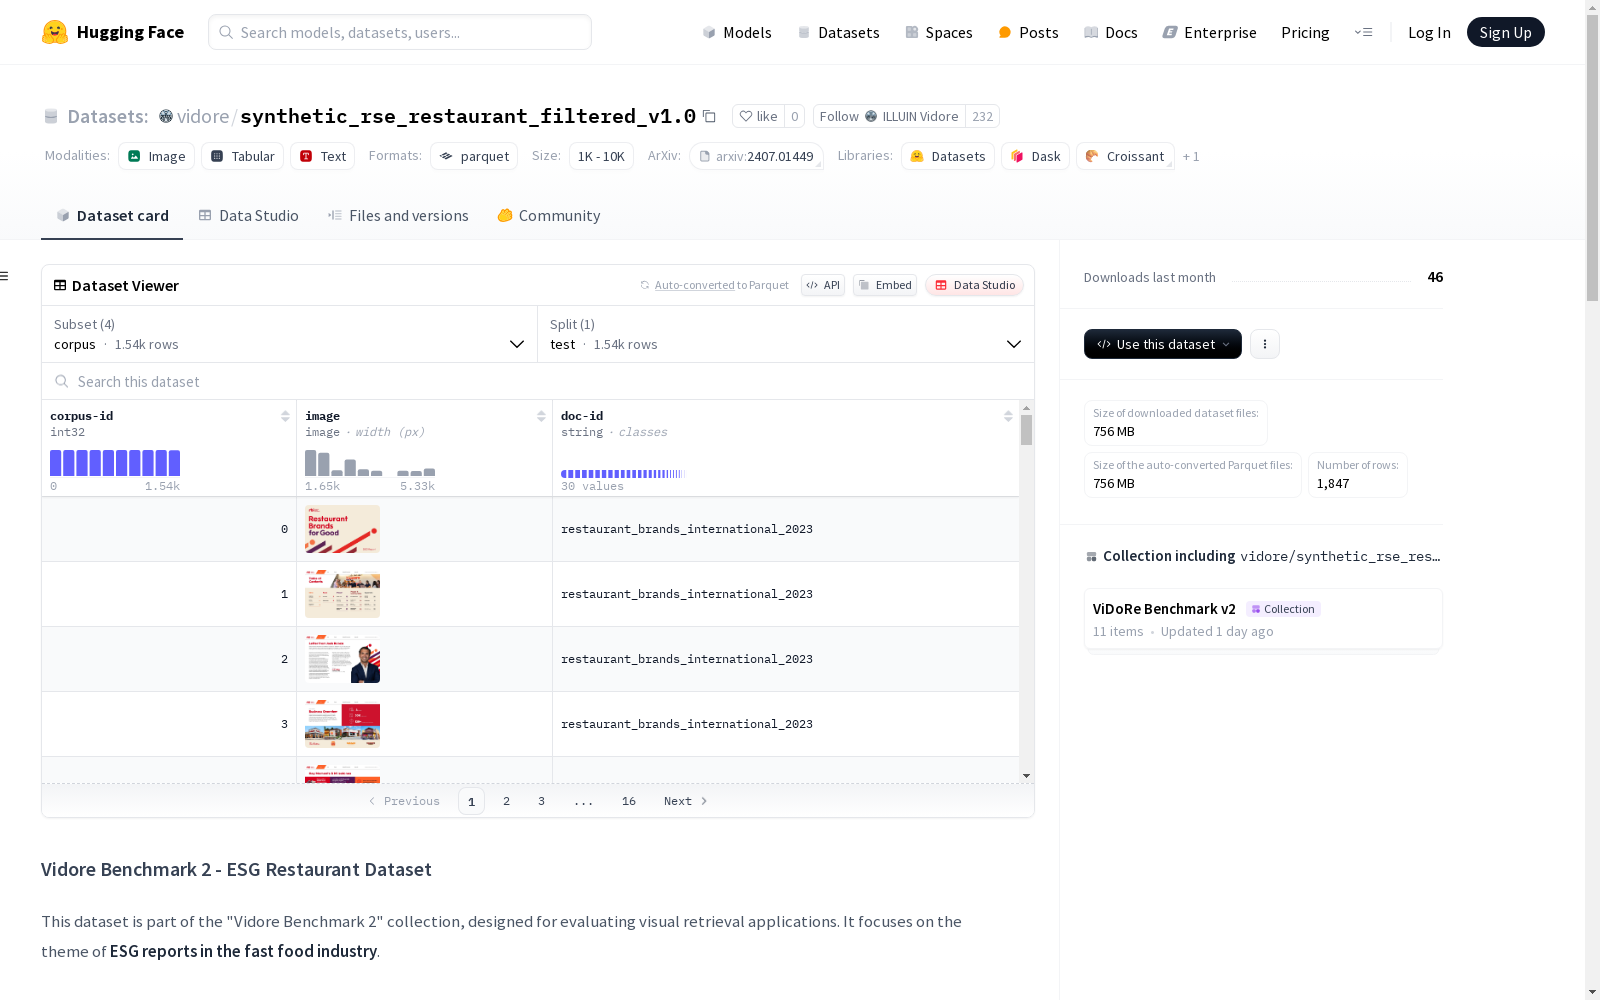Go to Spaces in top navigation
The width and height of the screenshot is (1600, 1000).
pos(939,32)
